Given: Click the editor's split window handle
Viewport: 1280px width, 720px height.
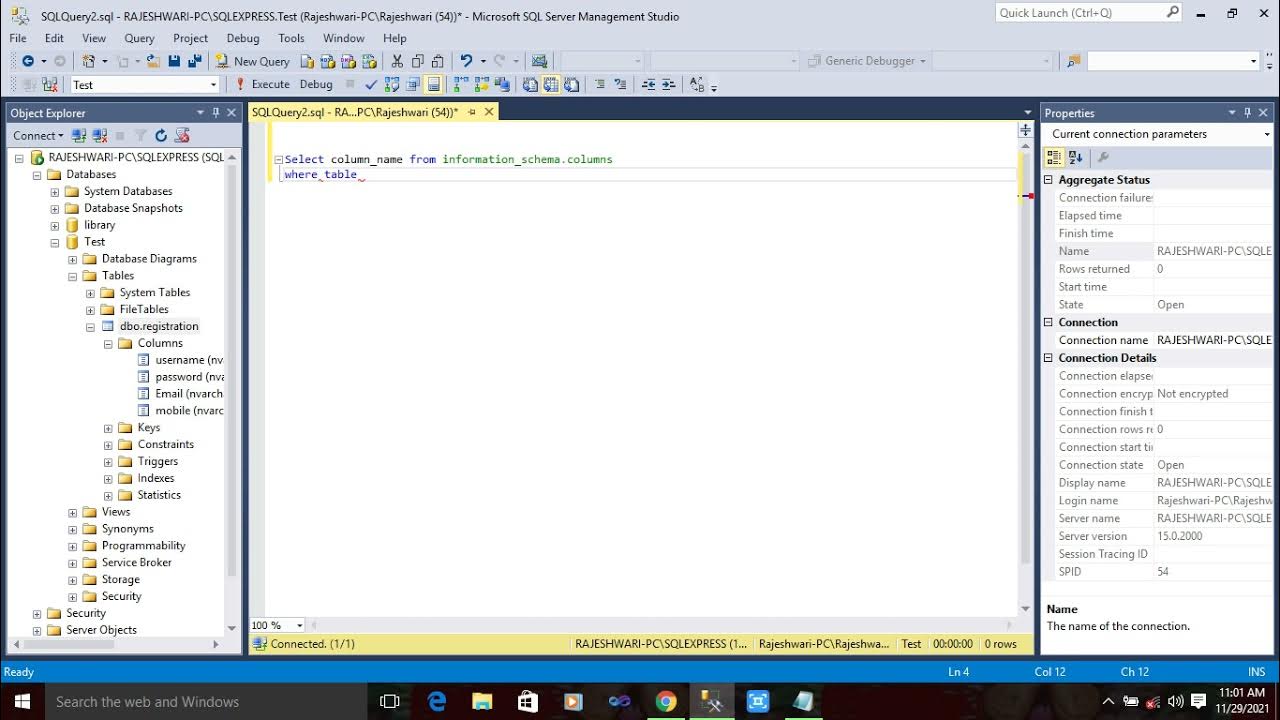Looking at the screenshot, I should pos(1025,131).
